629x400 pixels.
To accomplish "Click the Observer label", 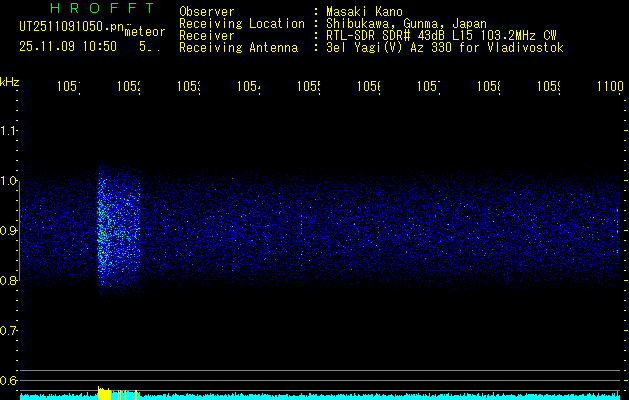I will click(207, 11).
